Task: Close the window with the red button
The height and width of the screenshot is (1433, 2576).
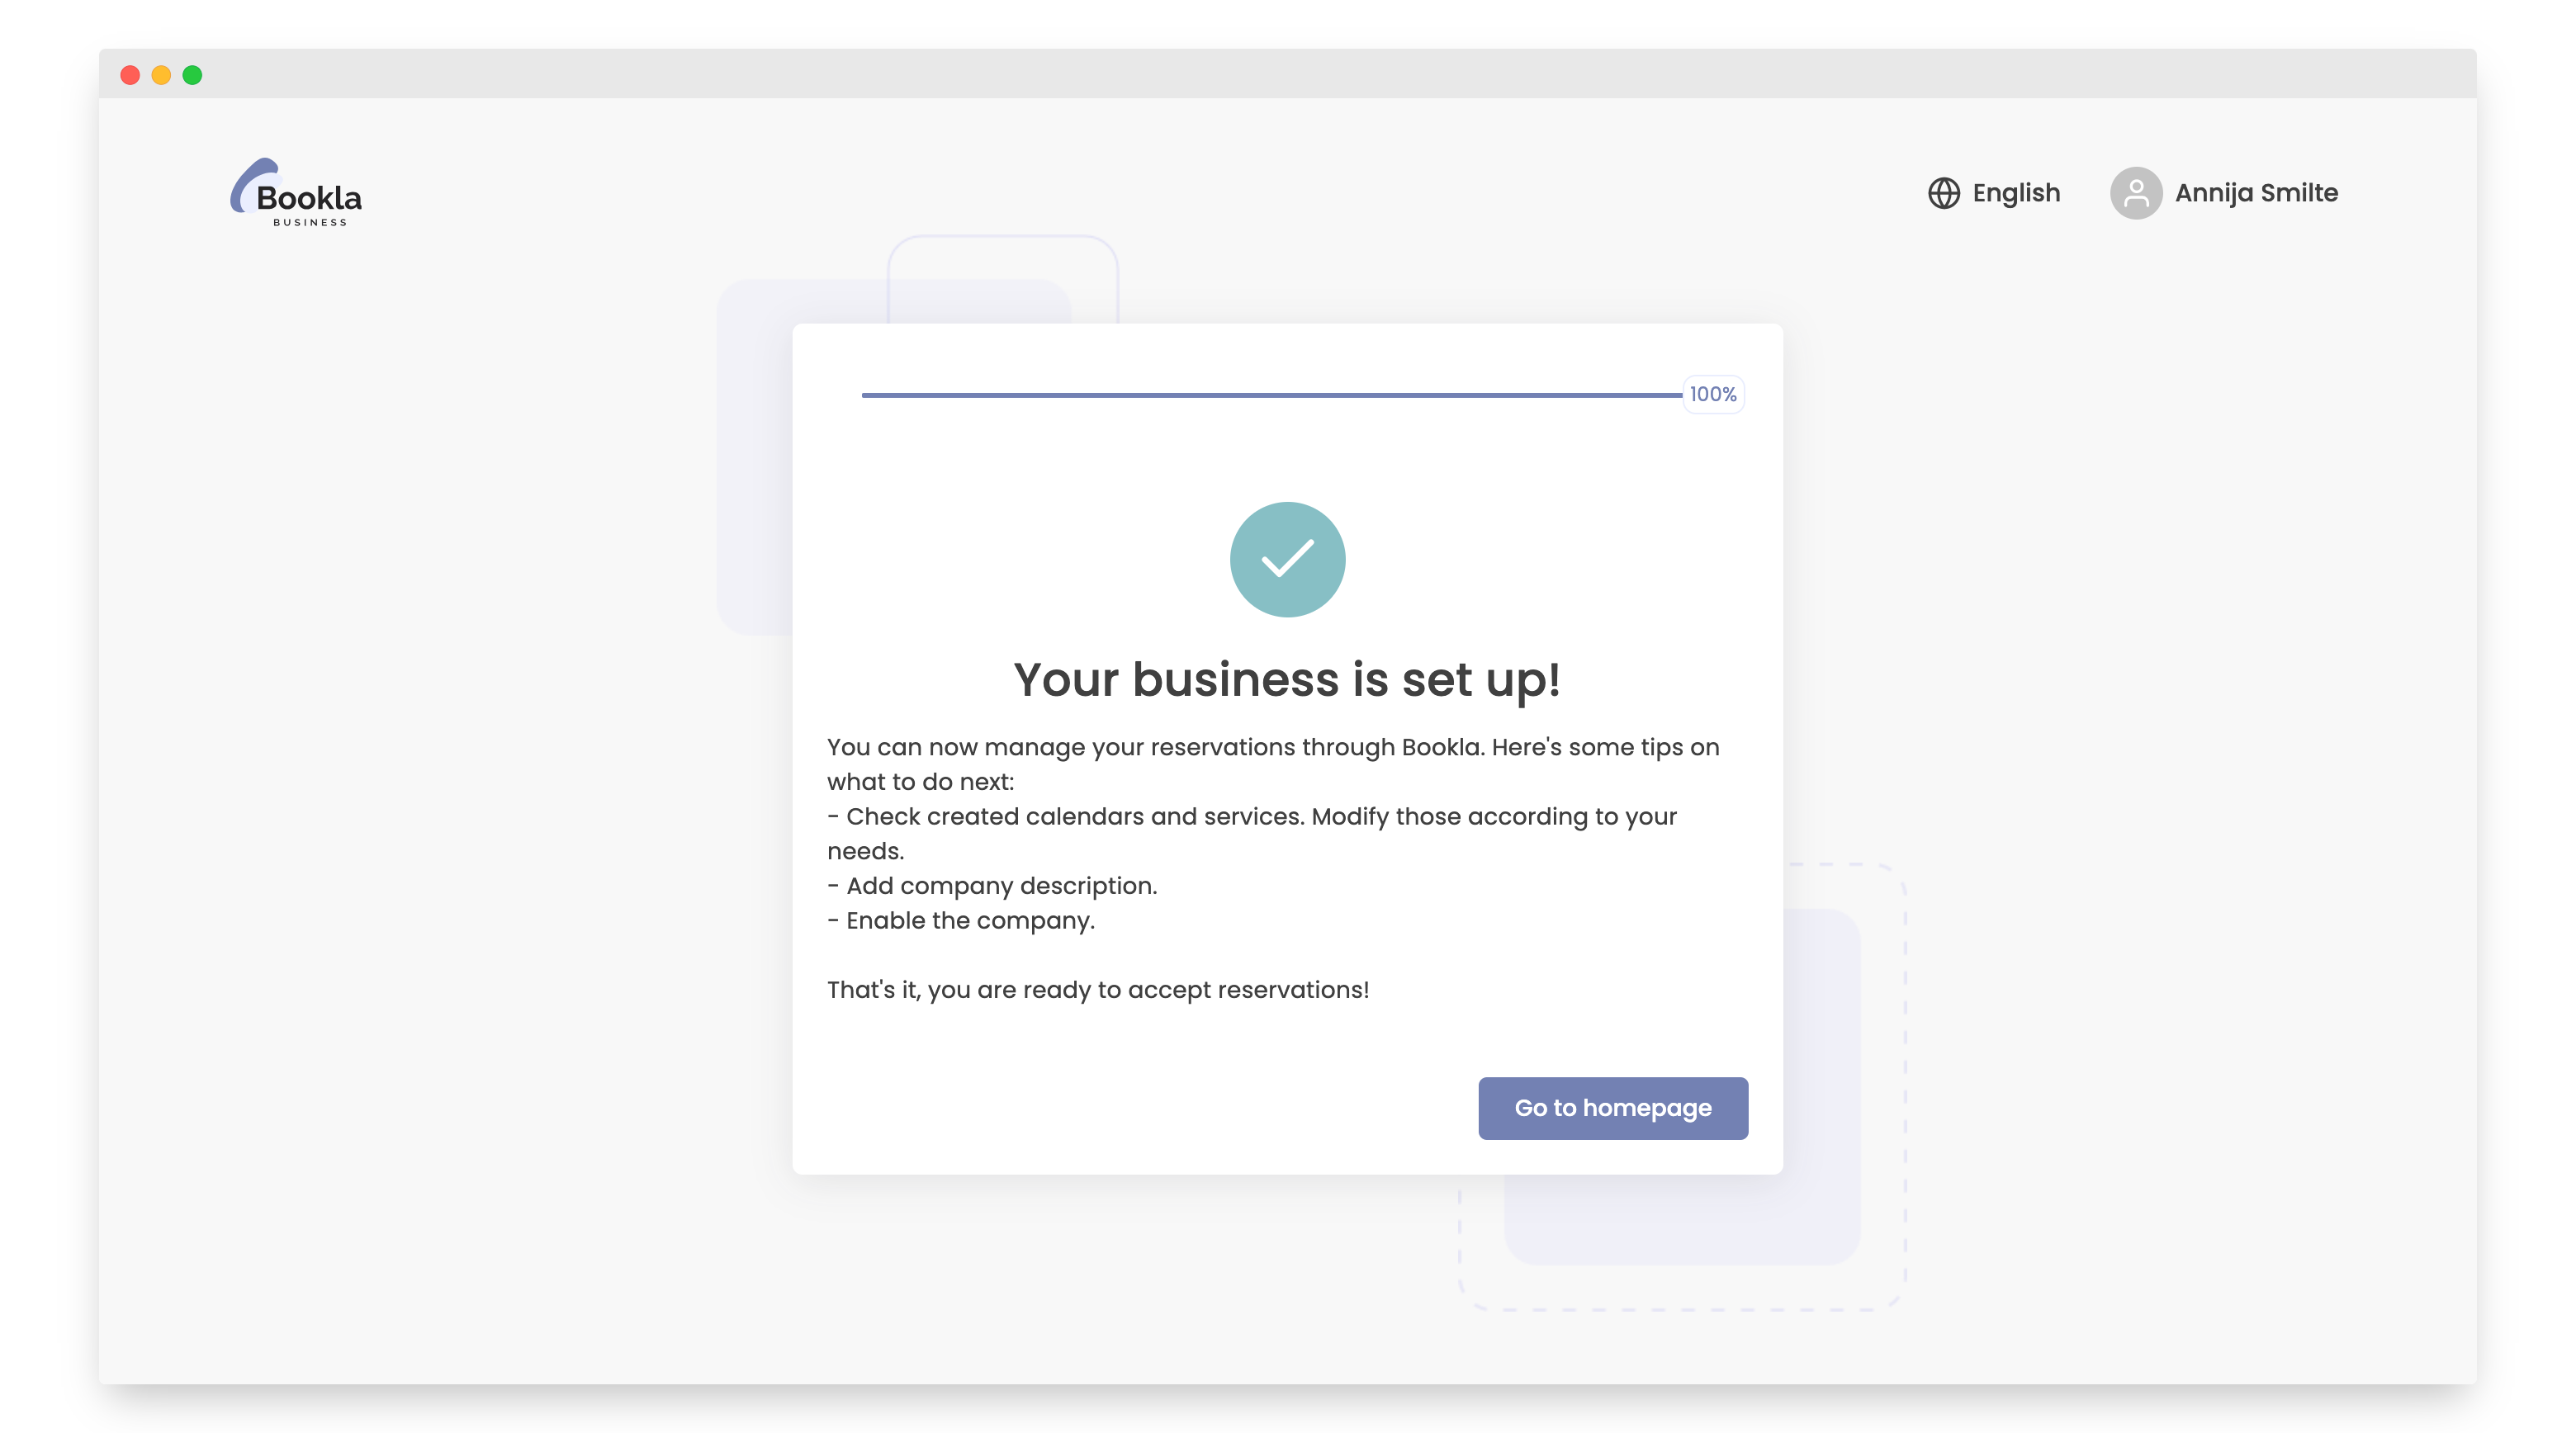Action: 130,75
